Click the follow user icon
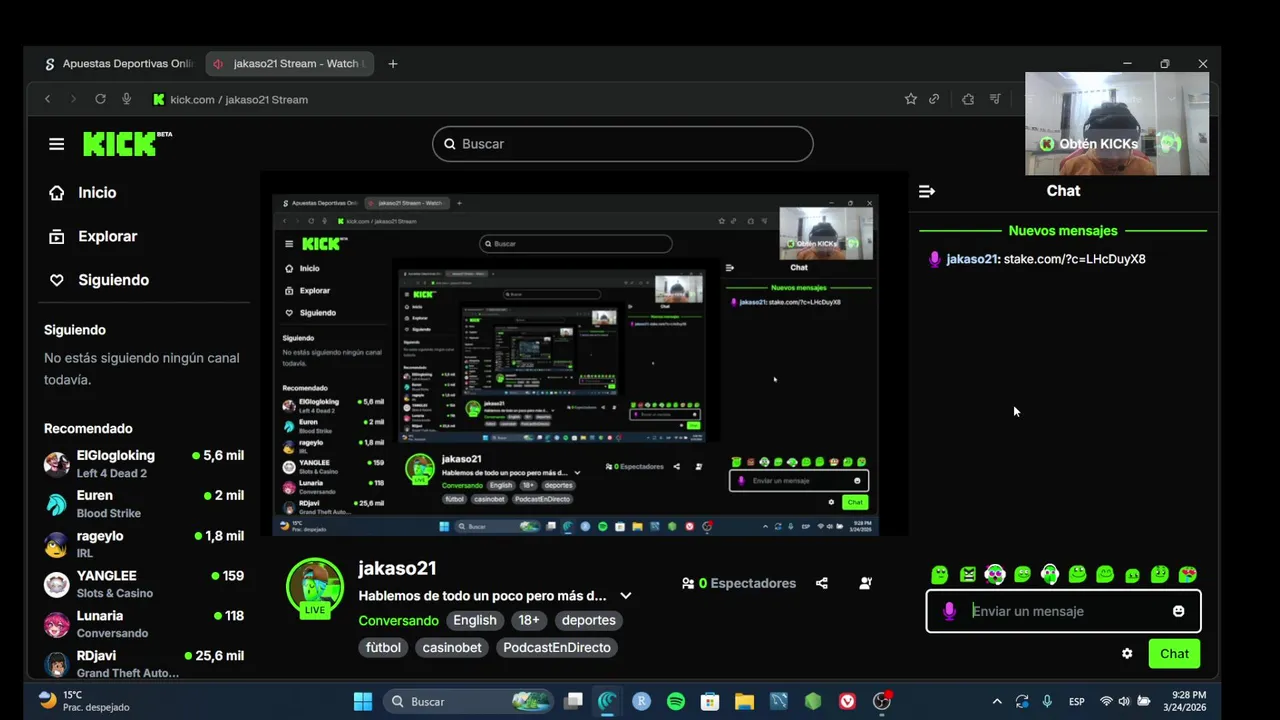 point(866,583)
